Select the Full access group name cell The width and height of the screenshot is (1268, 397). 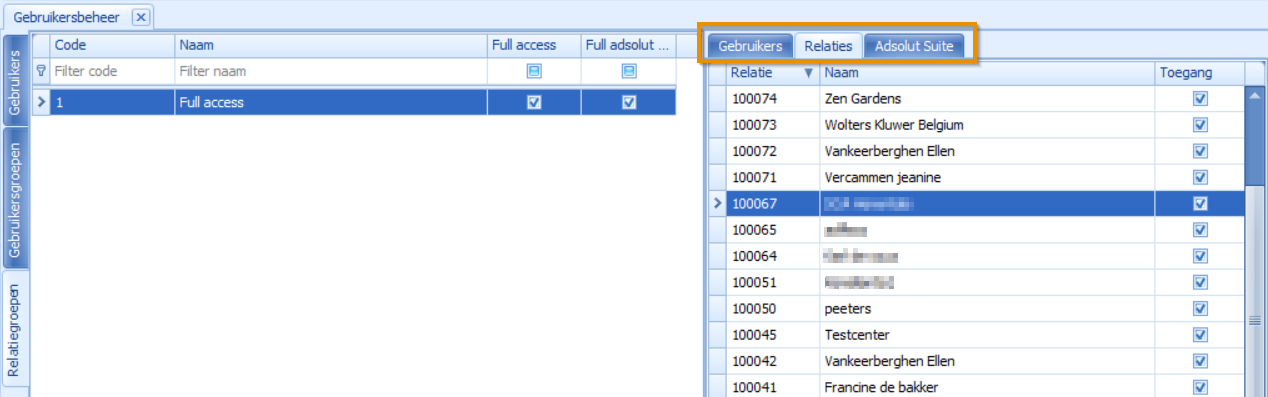point(331,102)
